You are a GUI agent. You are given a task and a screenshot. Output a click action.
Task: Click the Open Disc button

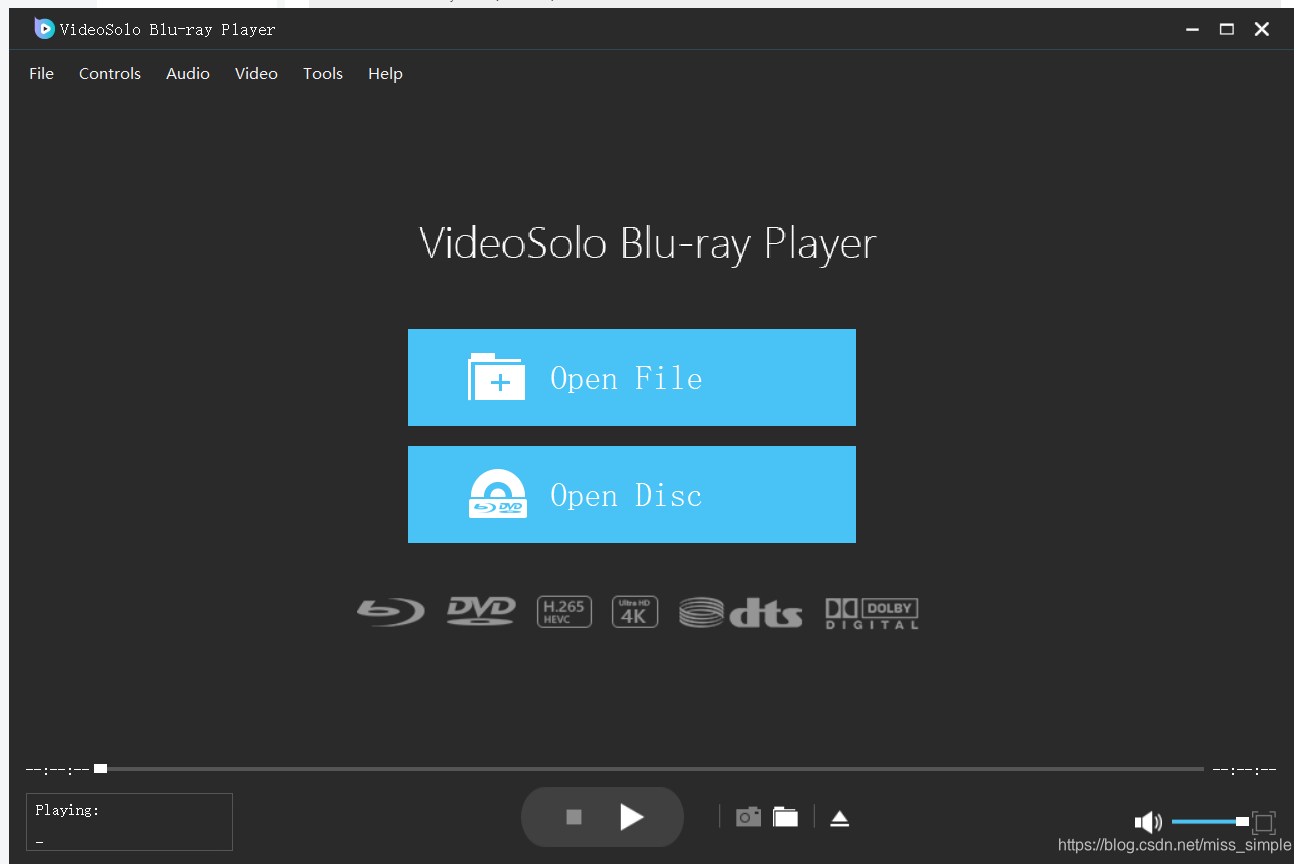[632, 495]
